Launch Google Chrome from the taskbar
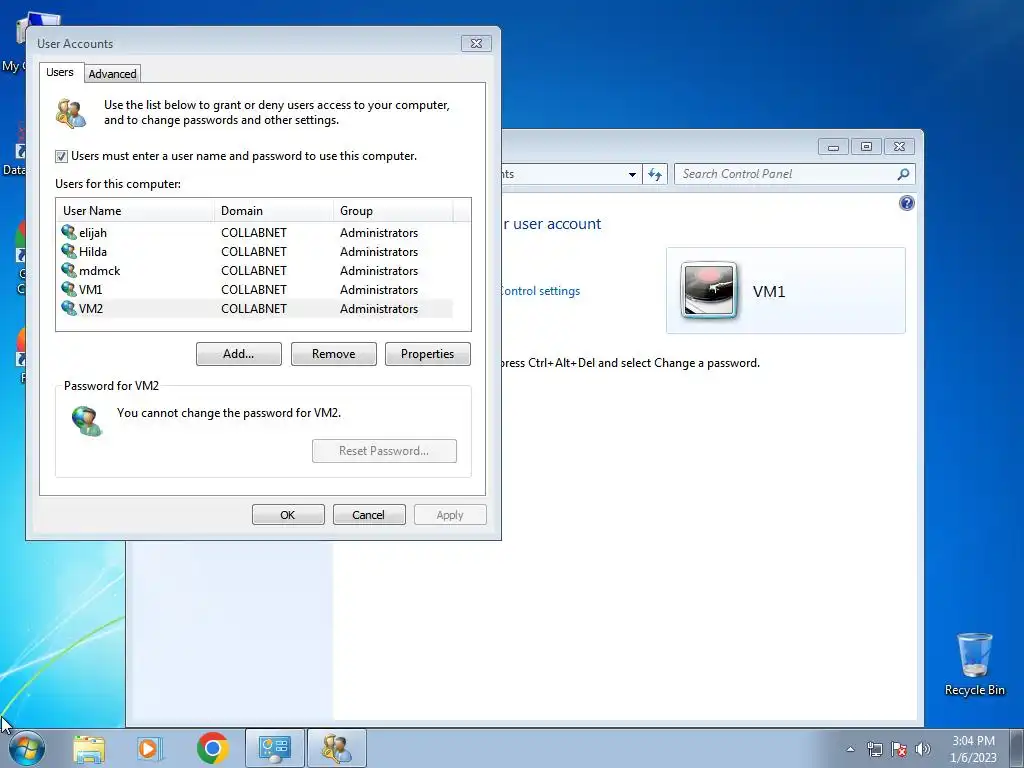The image size is (1024, 768). pyautogui.click(x=212, y=748)
